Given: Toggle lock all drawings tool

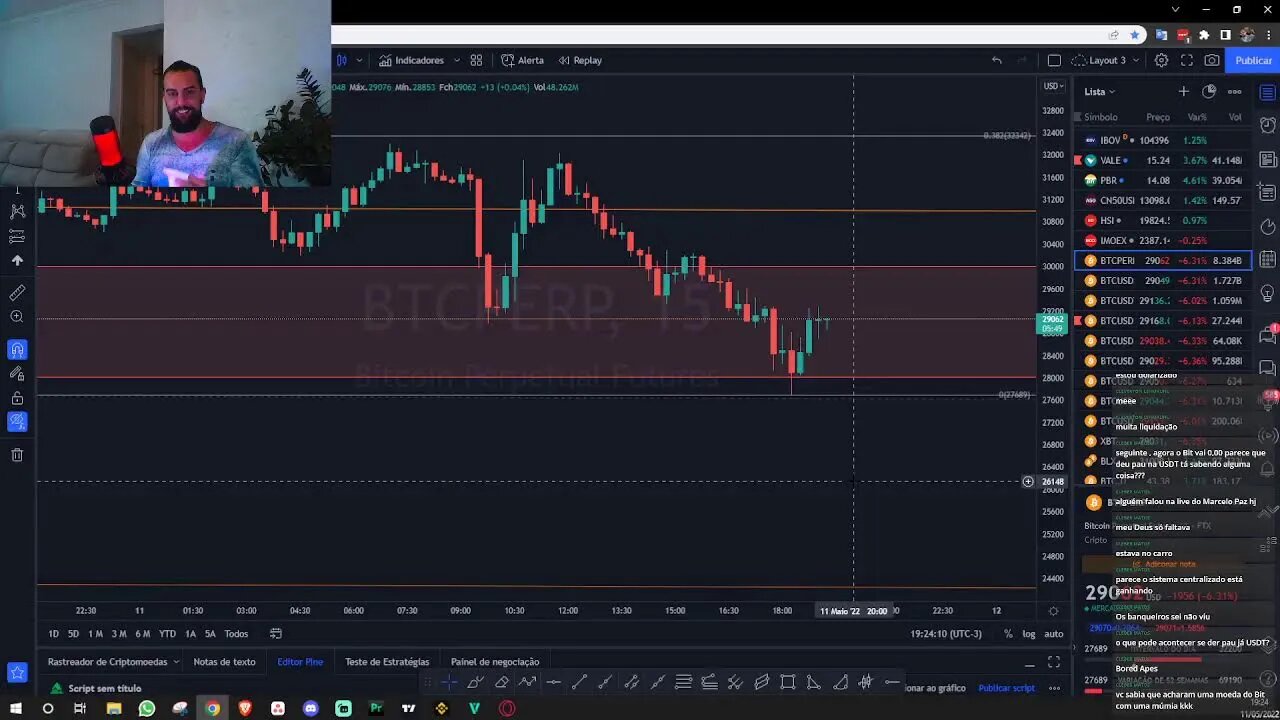Looking at the screenshot, I should tap(17, 398).
